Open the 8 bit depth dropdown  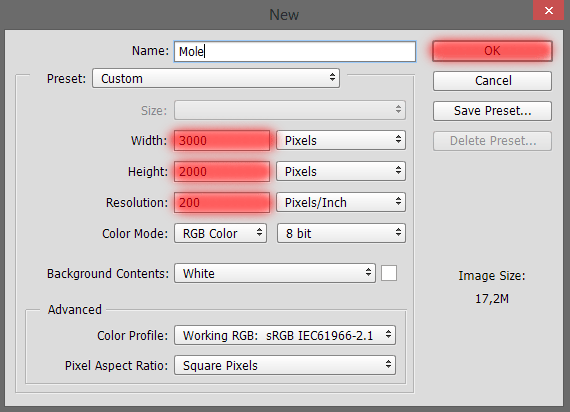(341, 233)
